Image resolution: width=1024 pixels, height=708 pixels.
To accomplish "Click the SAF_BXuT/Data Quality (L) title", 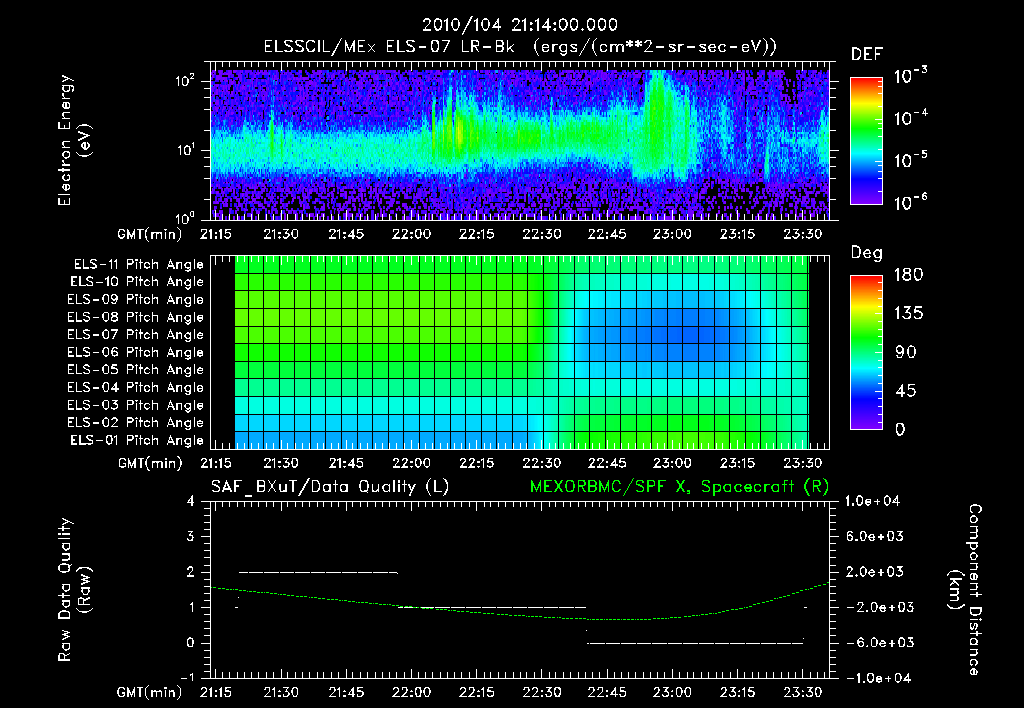I will [330, 487].
